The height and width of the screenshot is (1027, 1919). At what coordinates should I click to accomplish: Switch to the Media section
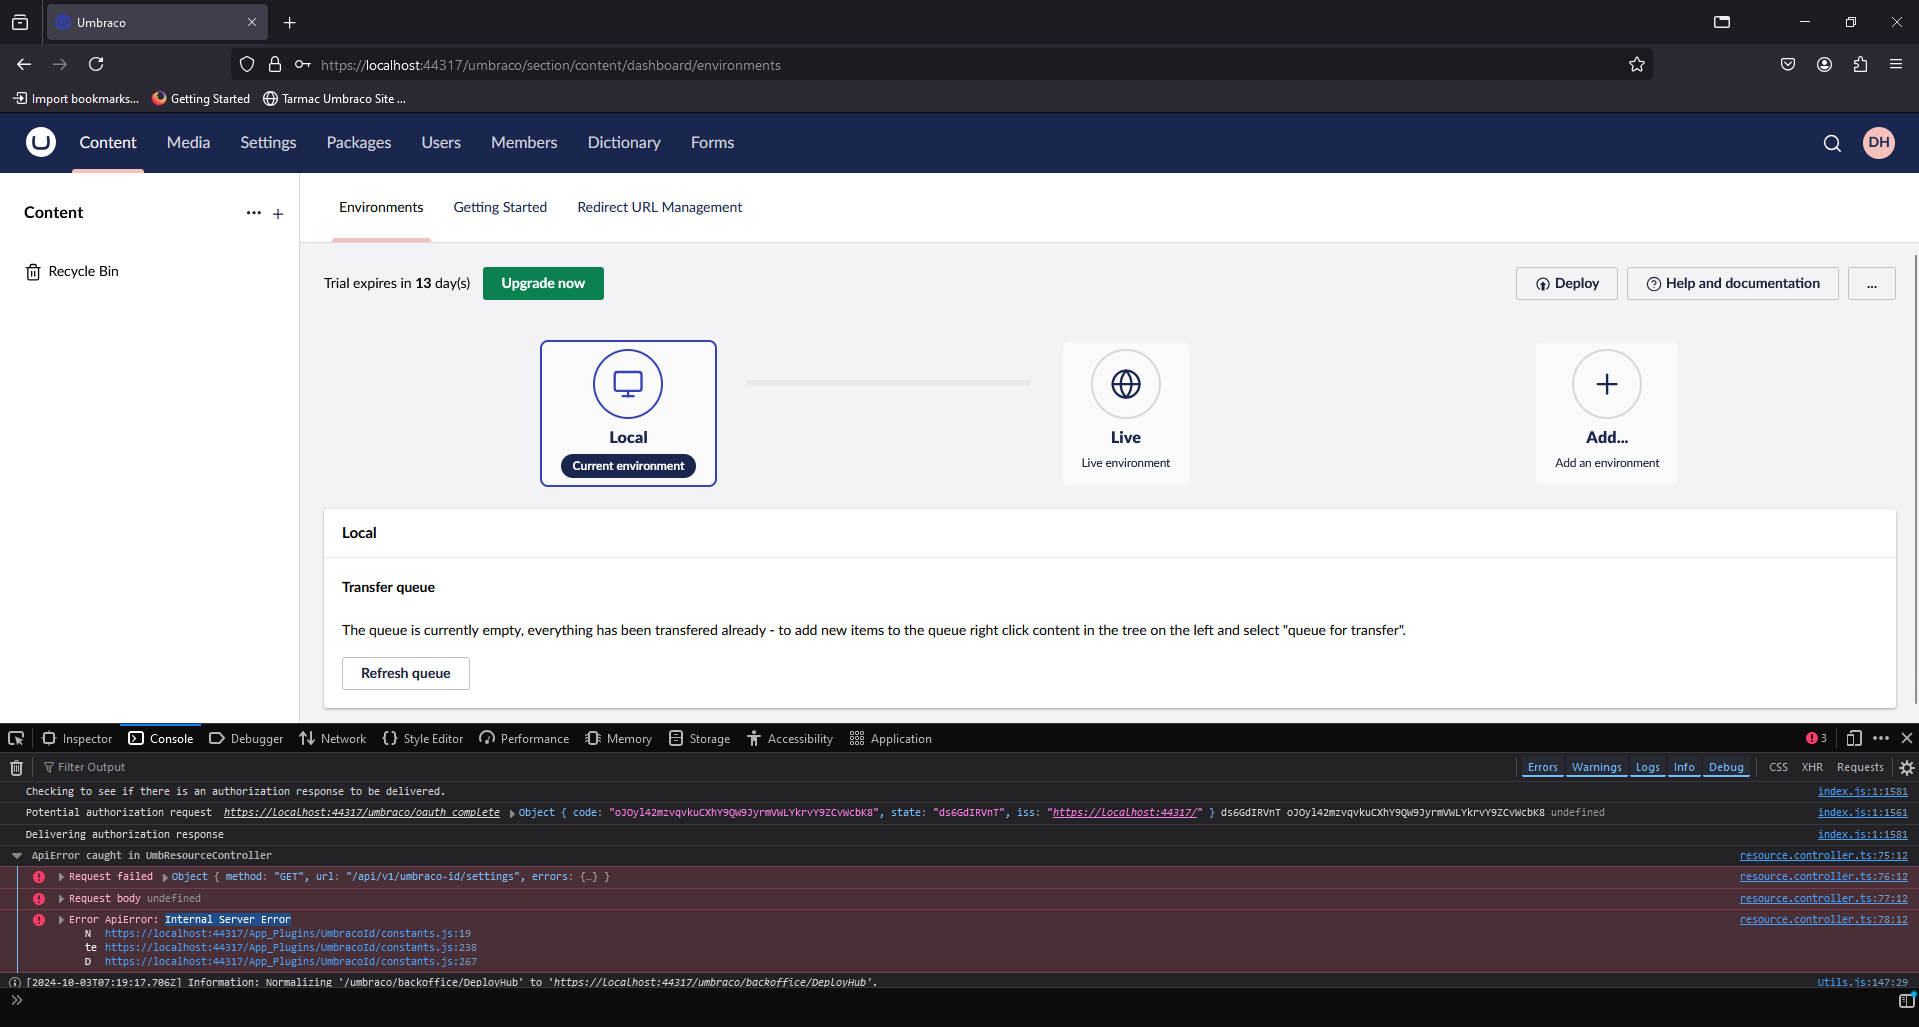click(188, 143)
